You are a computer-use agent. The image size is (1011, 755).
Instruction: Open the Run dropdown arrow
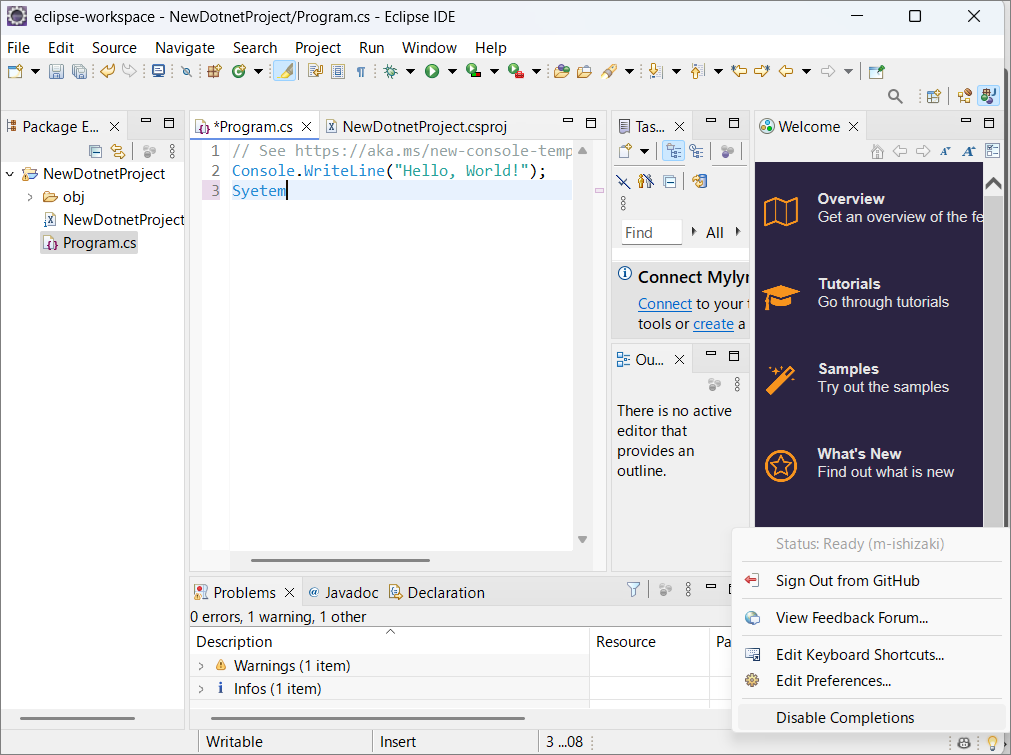452,72
